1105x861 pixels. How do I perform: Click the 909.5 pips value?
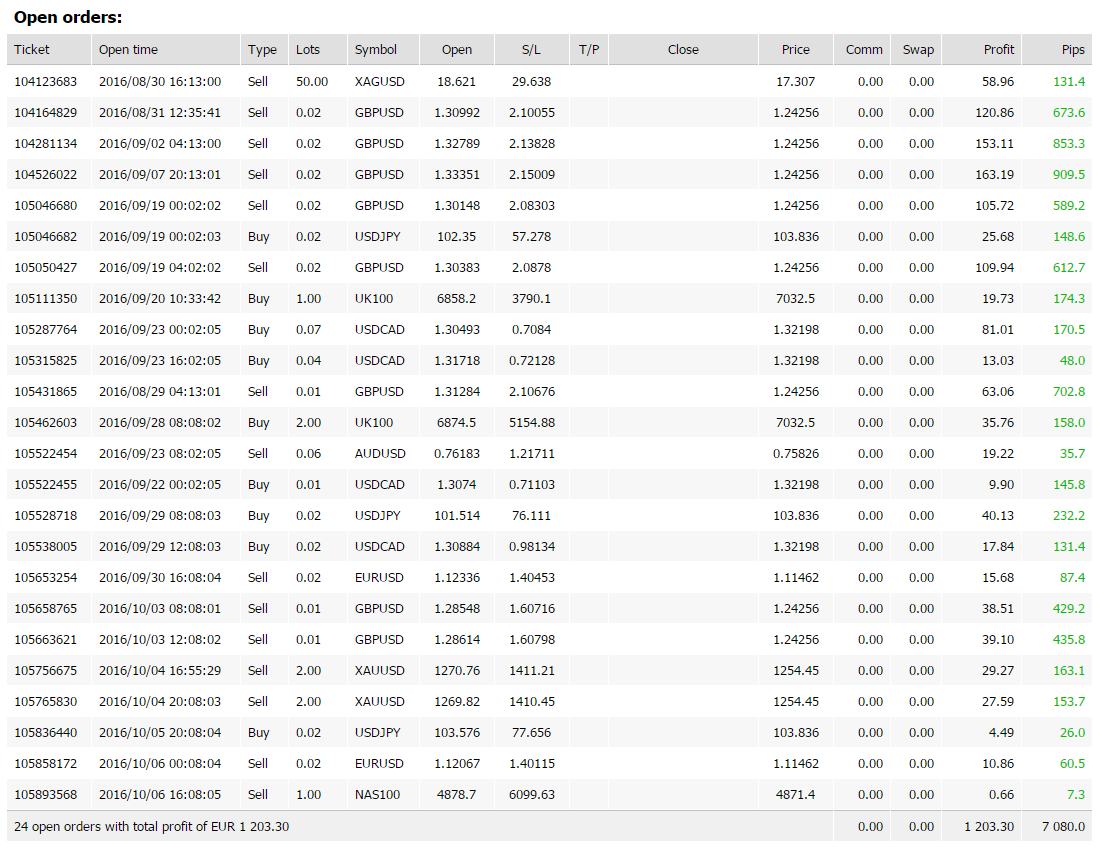(x=1068, y=175)
